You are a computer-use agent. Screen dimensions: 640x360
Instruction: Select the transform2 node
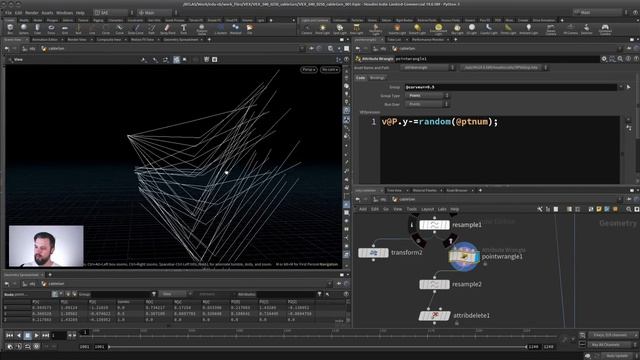[x=373, y=253]
